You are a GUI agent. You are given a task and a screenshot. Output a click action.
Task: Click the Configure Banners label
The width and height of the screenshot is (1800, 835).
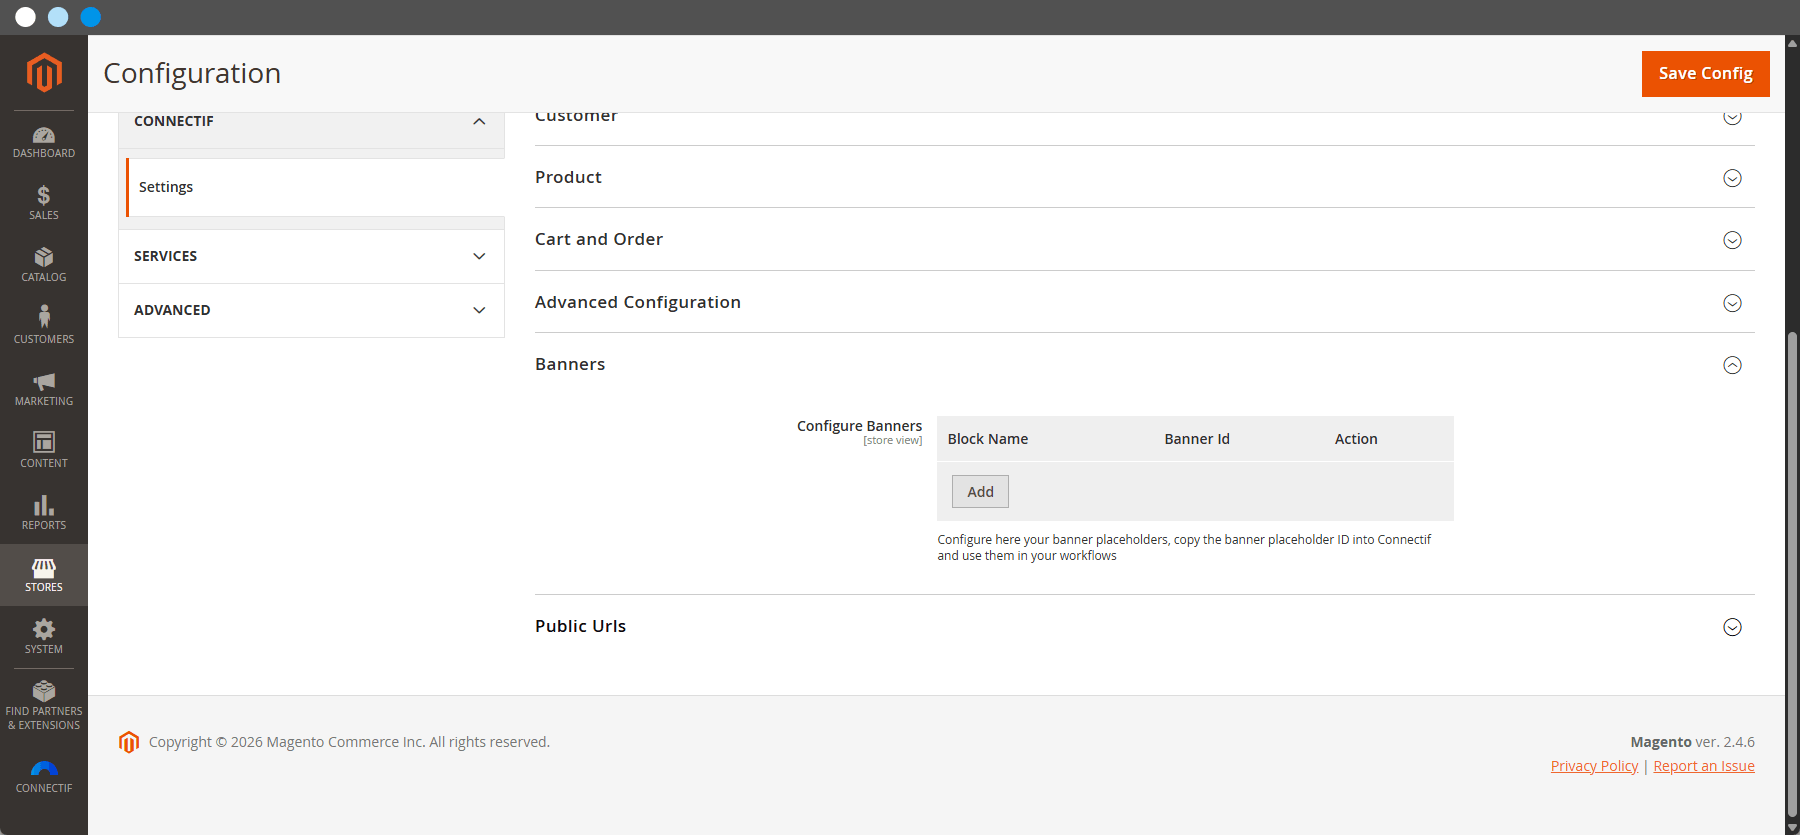[x=859, y=426]
